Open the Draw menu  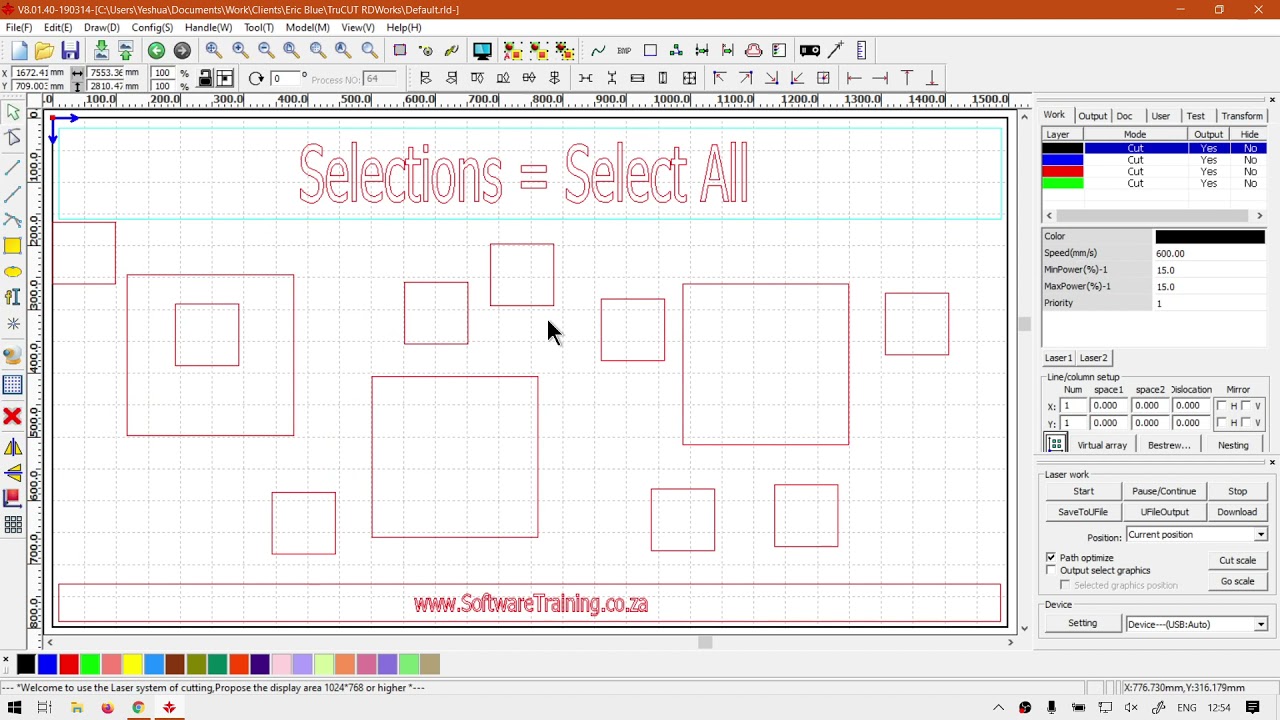pyautogui.click(x=101, y=28)
